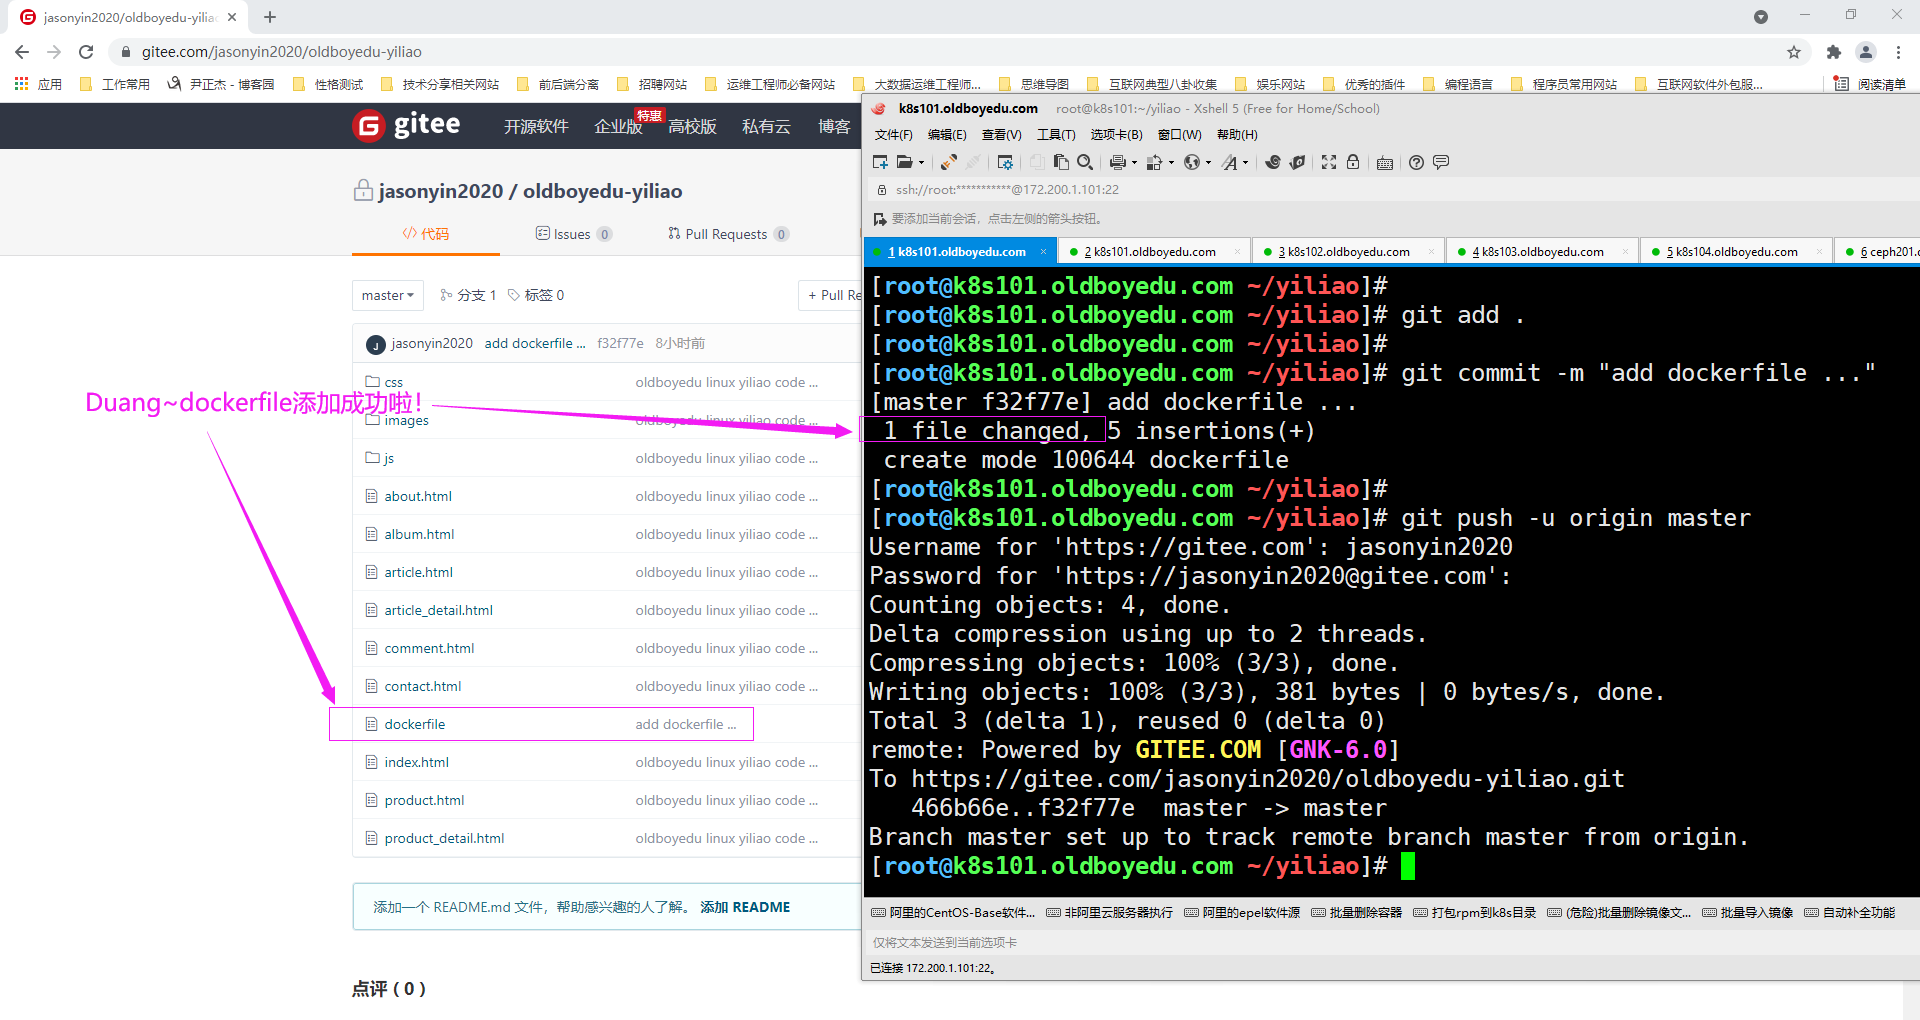Open session Properties gear icon
Viewport: 1920px width, 1020px height.
tap(1005, 162)
